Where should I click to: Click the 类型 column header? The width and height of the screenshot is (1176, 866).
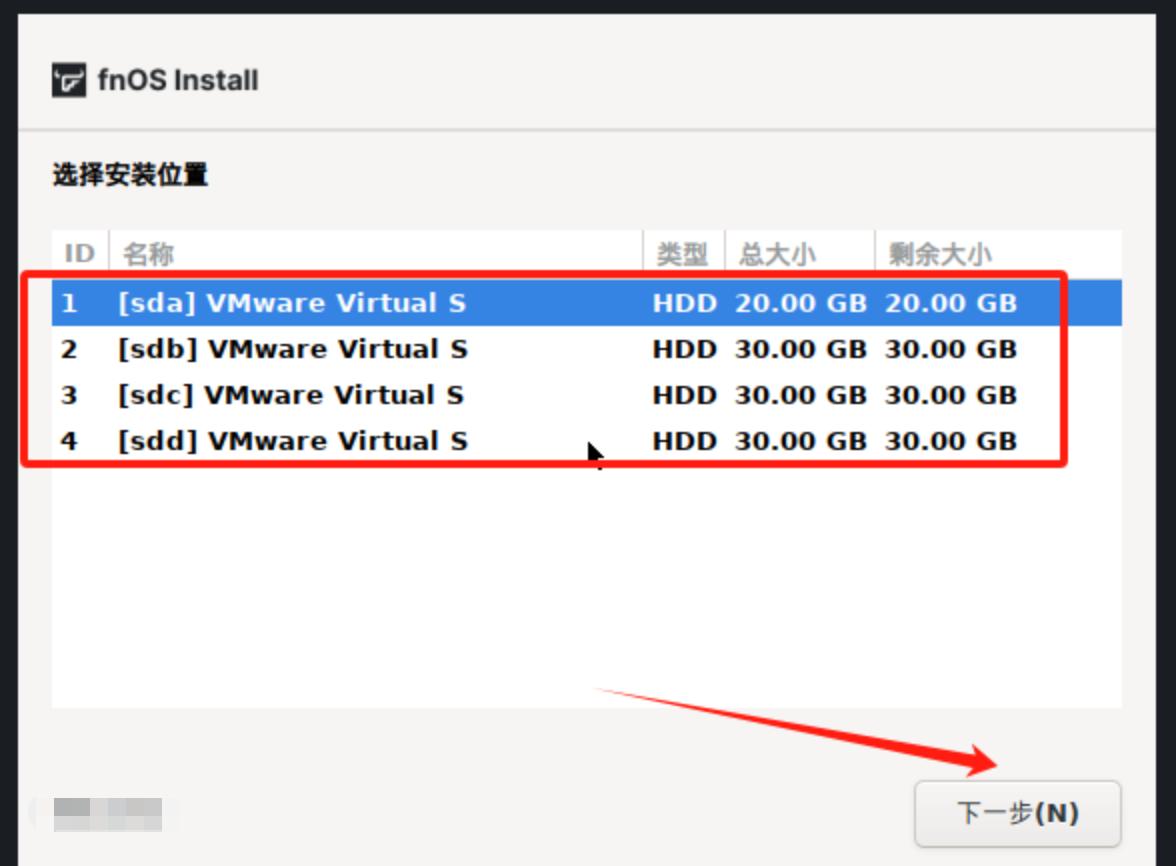tap(682, 254)
